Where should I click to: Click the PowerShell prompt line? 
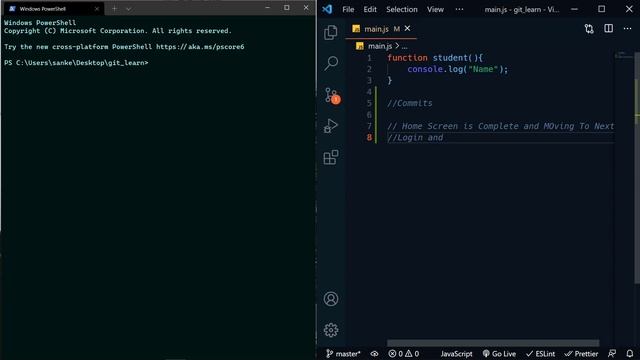click(76, 63)
